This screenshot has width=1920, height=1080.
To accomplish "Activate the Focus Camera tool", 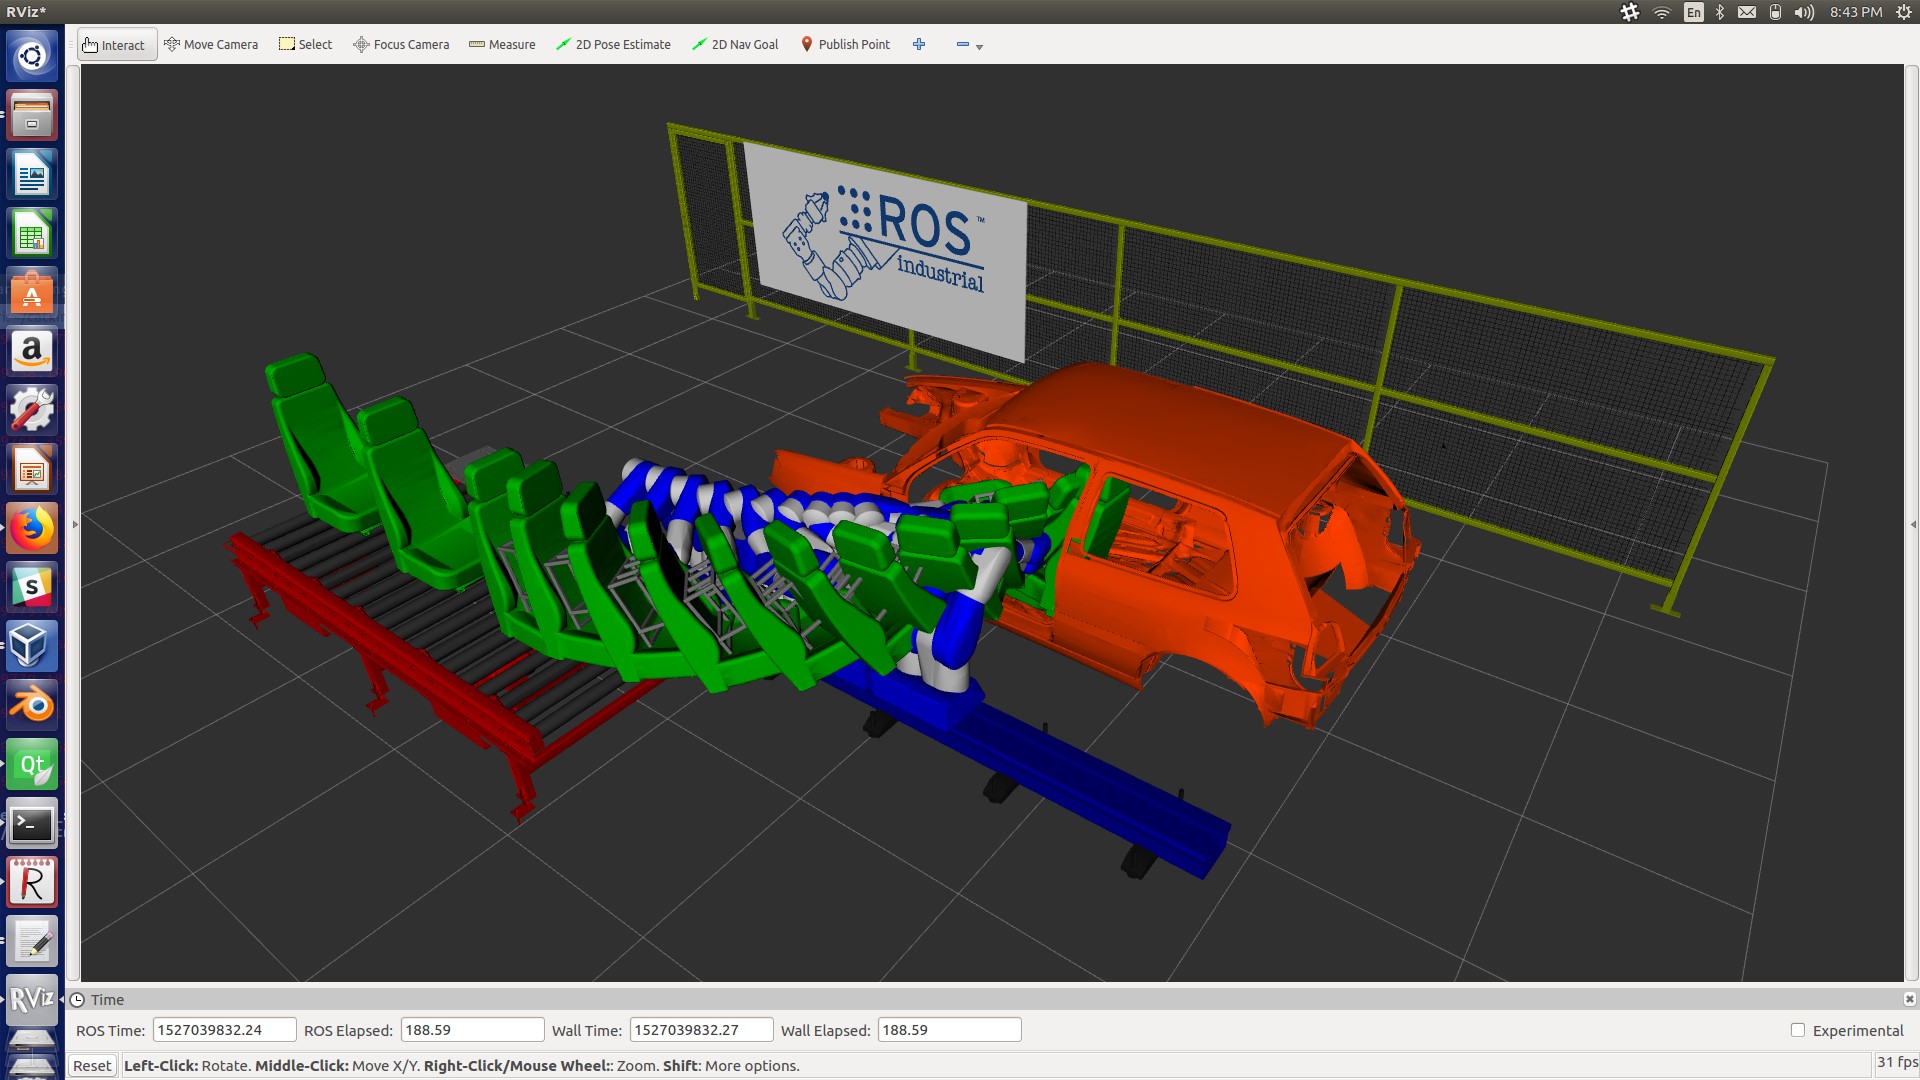I will [401, 45].
